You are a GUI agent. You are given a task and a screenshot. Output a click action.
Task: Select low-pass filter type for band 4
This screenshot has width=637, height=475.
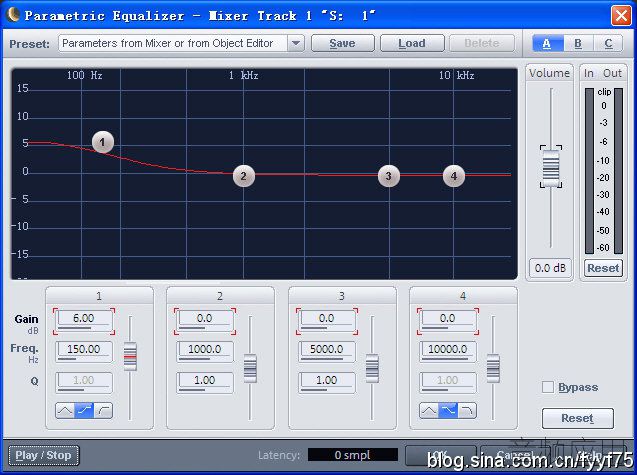(467, 411)
